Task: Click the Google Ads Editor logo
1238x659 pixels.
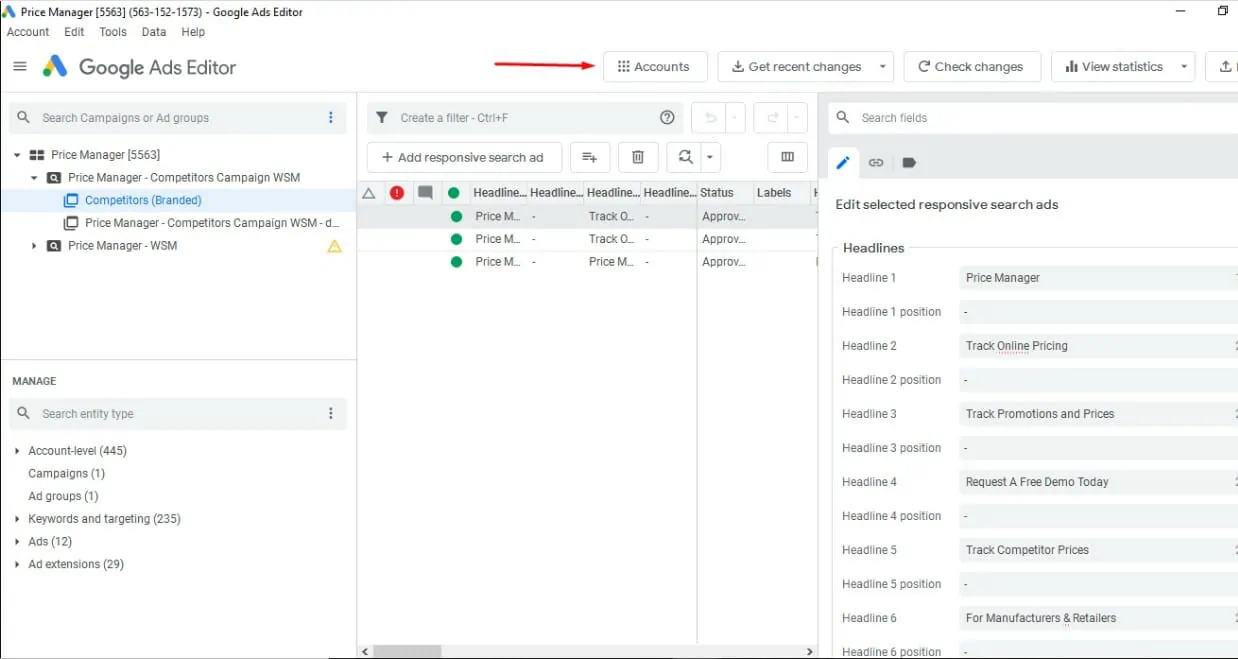Action: 139,67
